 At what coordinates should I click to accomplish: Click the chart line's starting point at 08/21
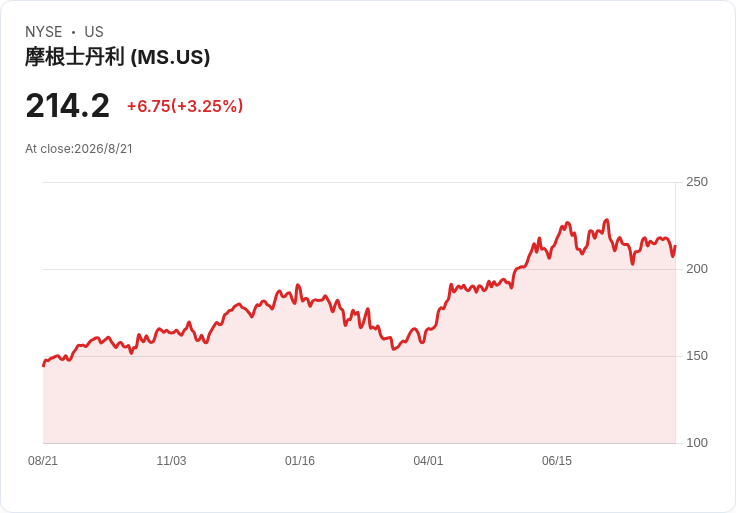click(x=44, y=365)
